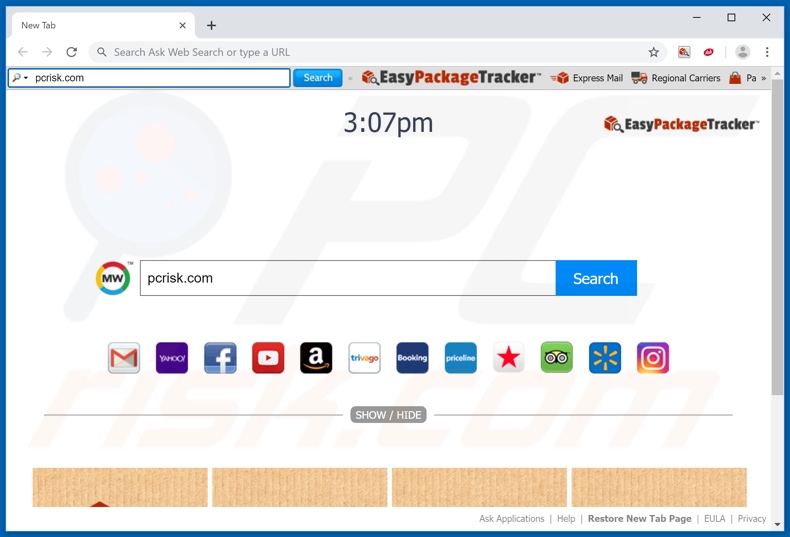The height and width of the screenshot is (537, 790).
Task: Open the Chrome profile avatar
Action: click(743, 52)
